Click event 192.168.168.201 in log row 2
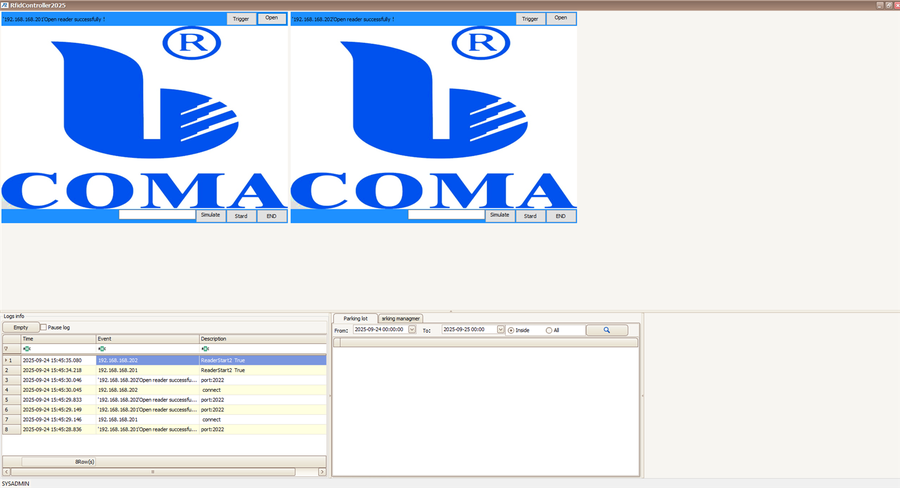The height and width of the screenshot is (488, 900). [x=118, y=370]
